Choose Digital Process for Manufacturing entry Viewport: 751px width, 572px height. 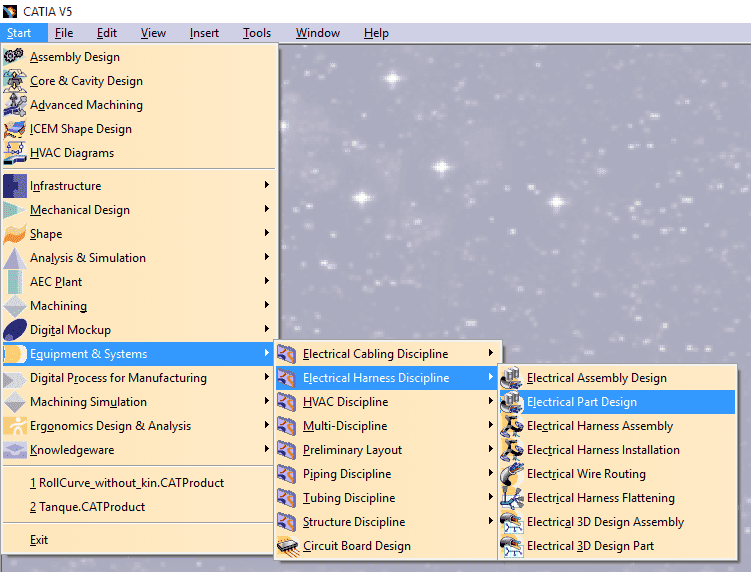pos(138,378)
